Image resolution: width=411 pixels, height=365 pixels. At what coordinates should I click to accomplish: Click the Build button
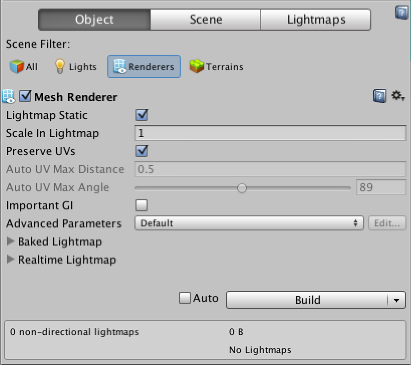tap(307, 300)
